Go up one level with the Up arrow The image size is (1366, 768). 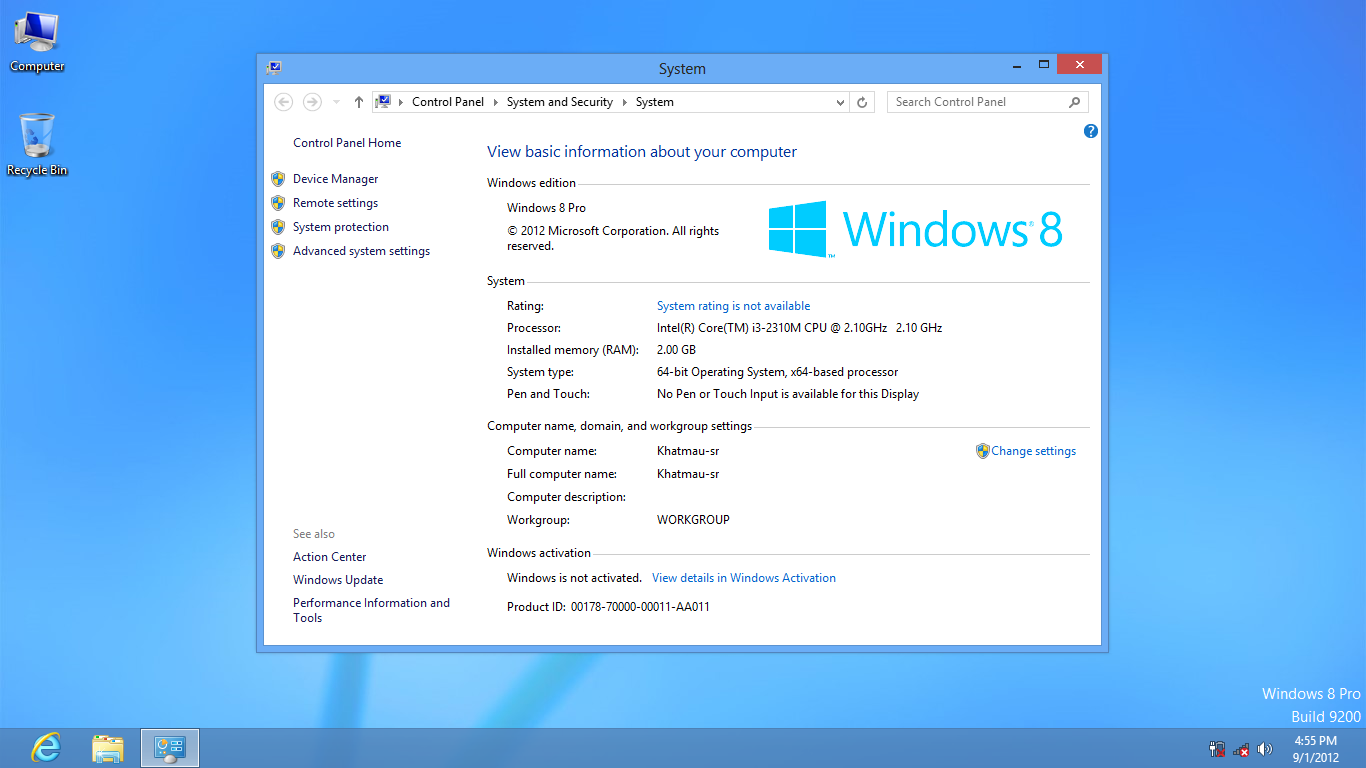(359, 102)
